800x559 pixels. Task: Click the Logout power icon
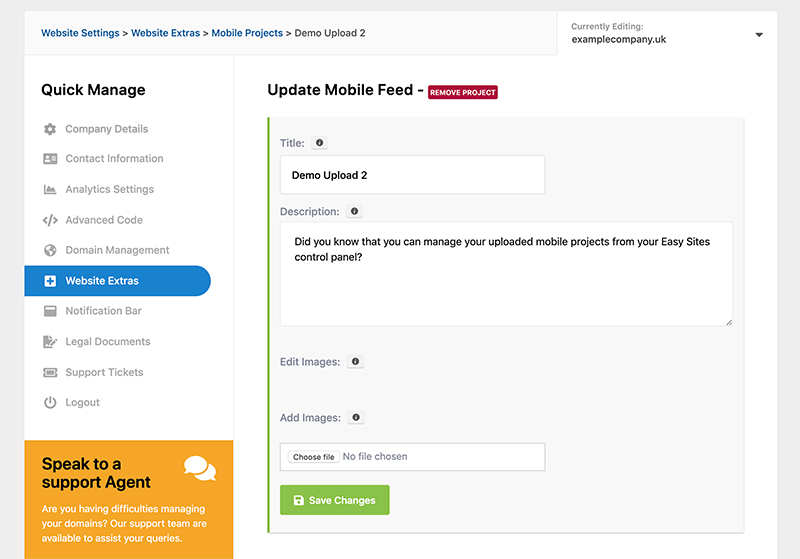50,402
